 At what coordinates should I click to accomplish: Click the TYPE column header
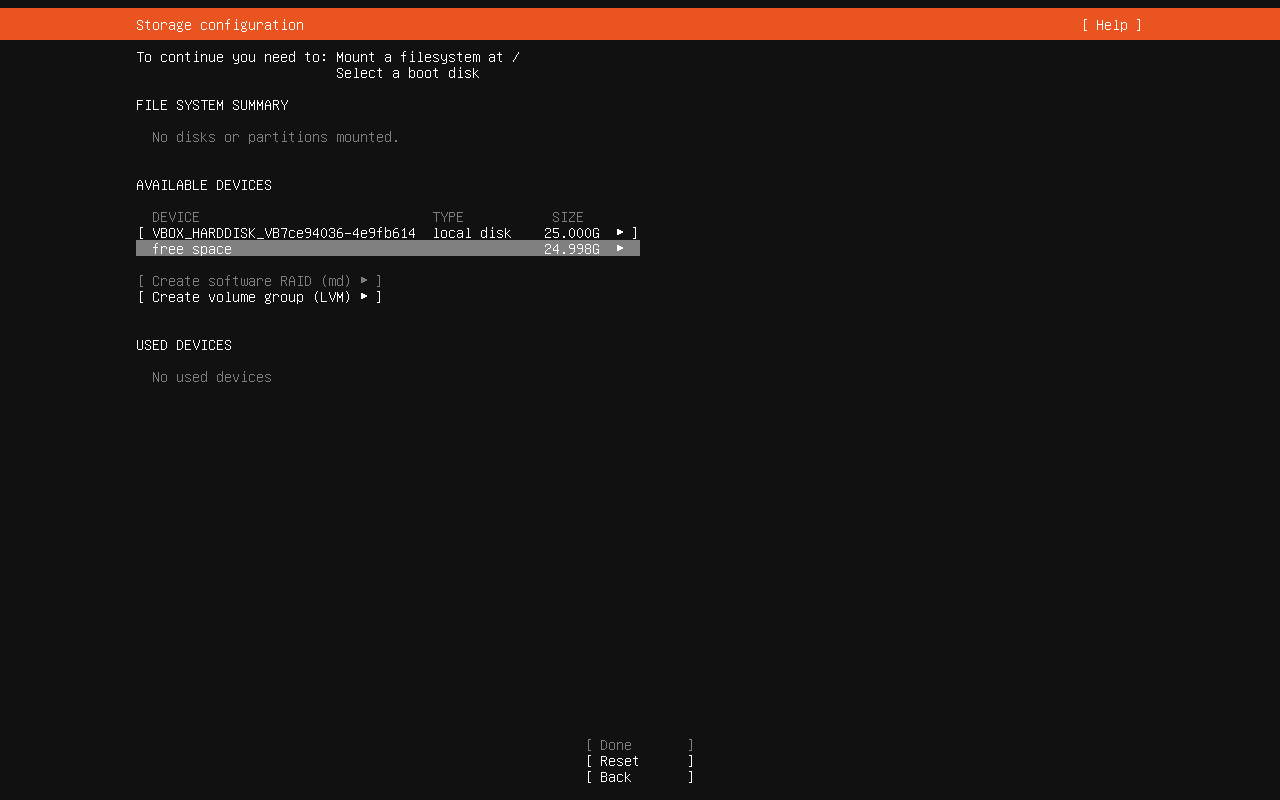pyautogui.click(x=448, y=217)
